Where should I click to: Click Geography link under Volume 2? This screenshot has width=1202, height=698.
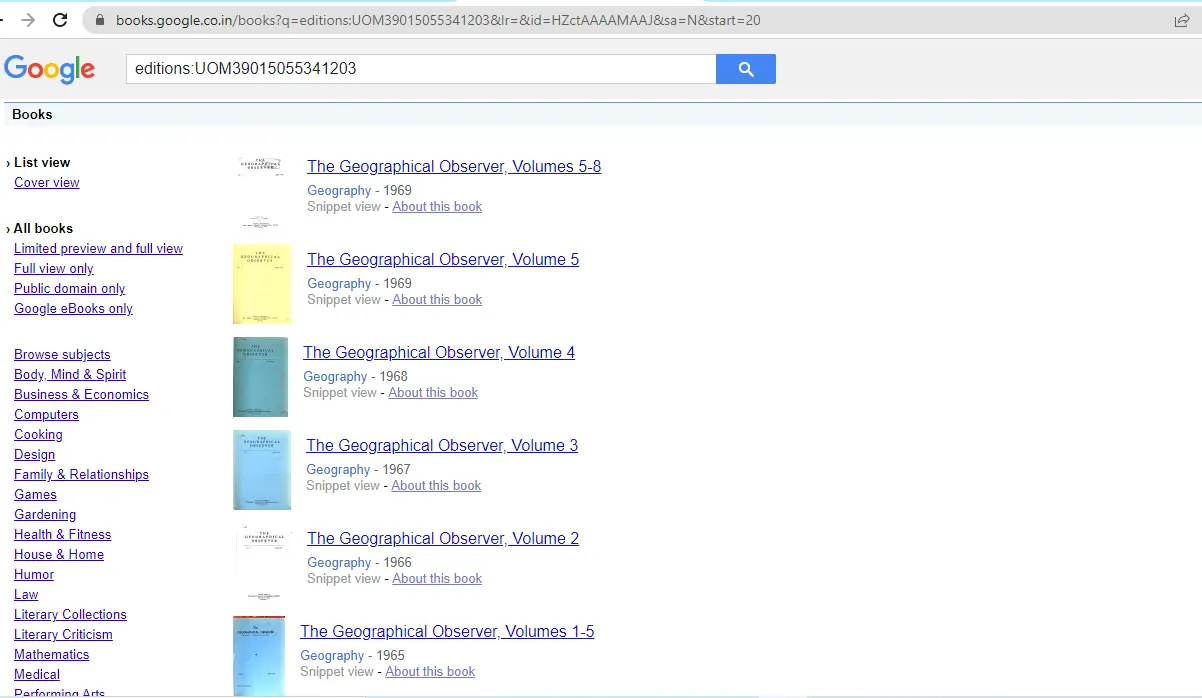(x=339, y=563)
